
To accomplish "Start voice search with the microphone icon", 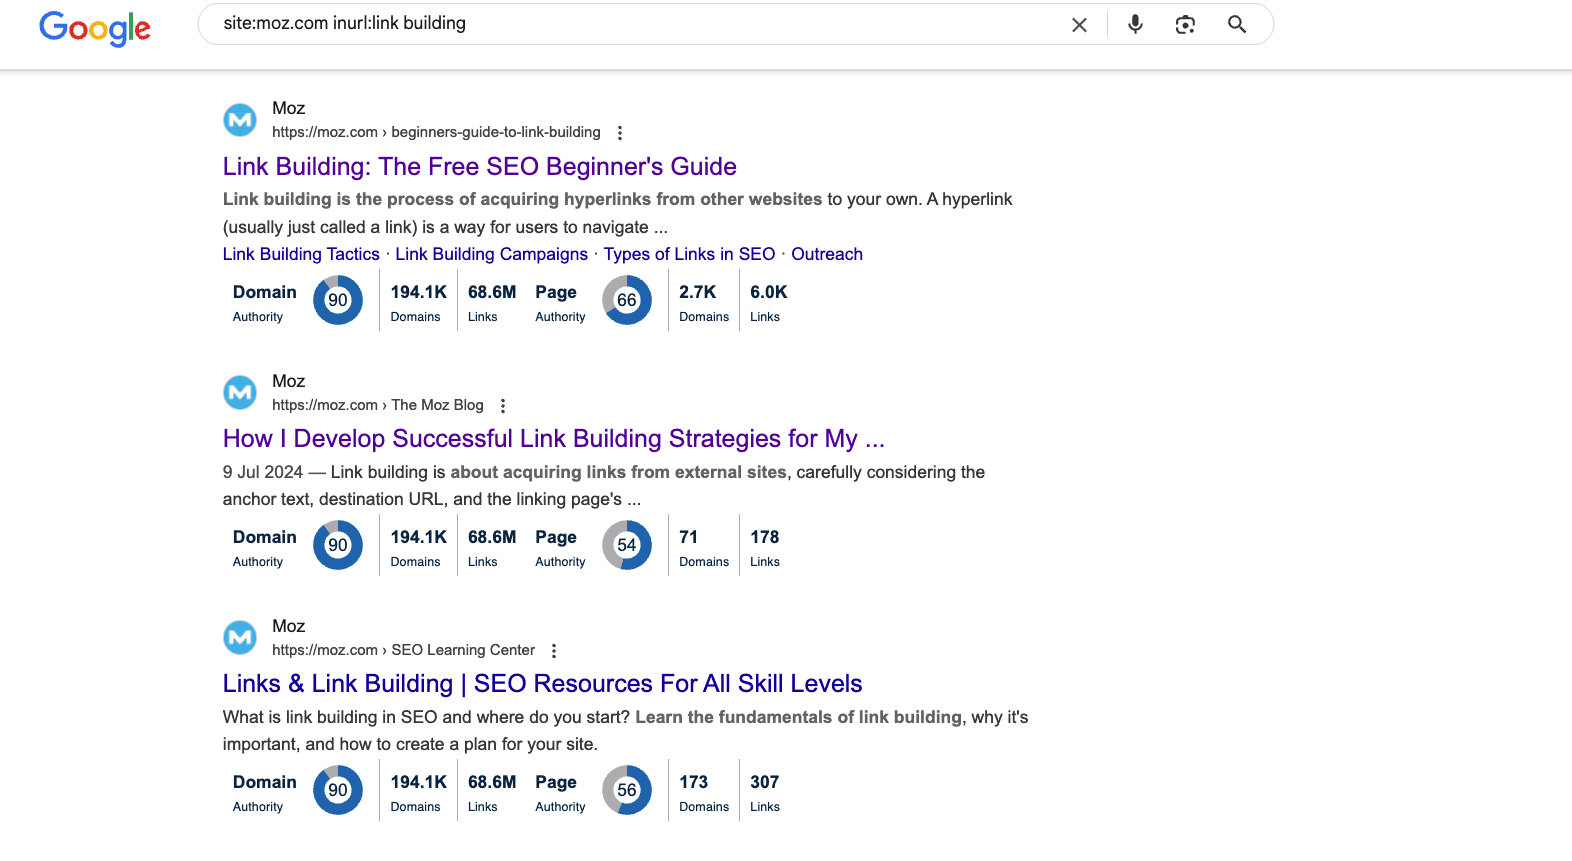I will pyautogui.click(x=1135, y=25).
